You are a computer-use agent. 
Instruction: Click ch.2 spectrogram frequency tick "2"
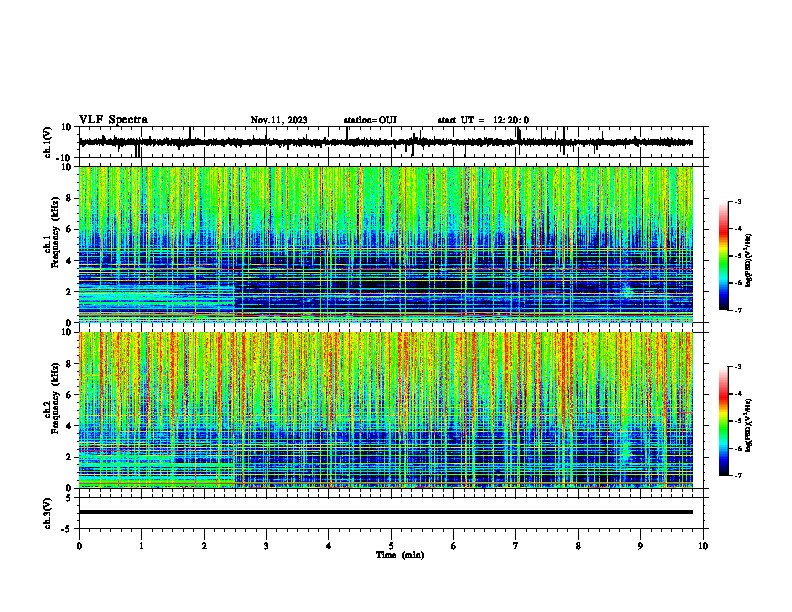tap(69, 457)
